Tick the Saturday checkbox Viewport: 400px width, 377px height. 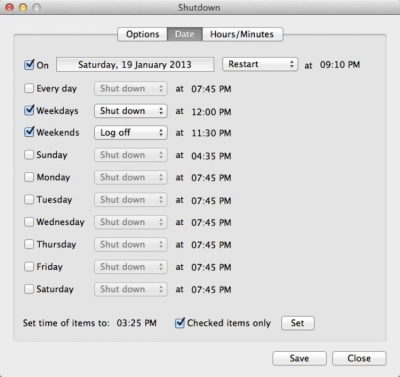point(29,289)
